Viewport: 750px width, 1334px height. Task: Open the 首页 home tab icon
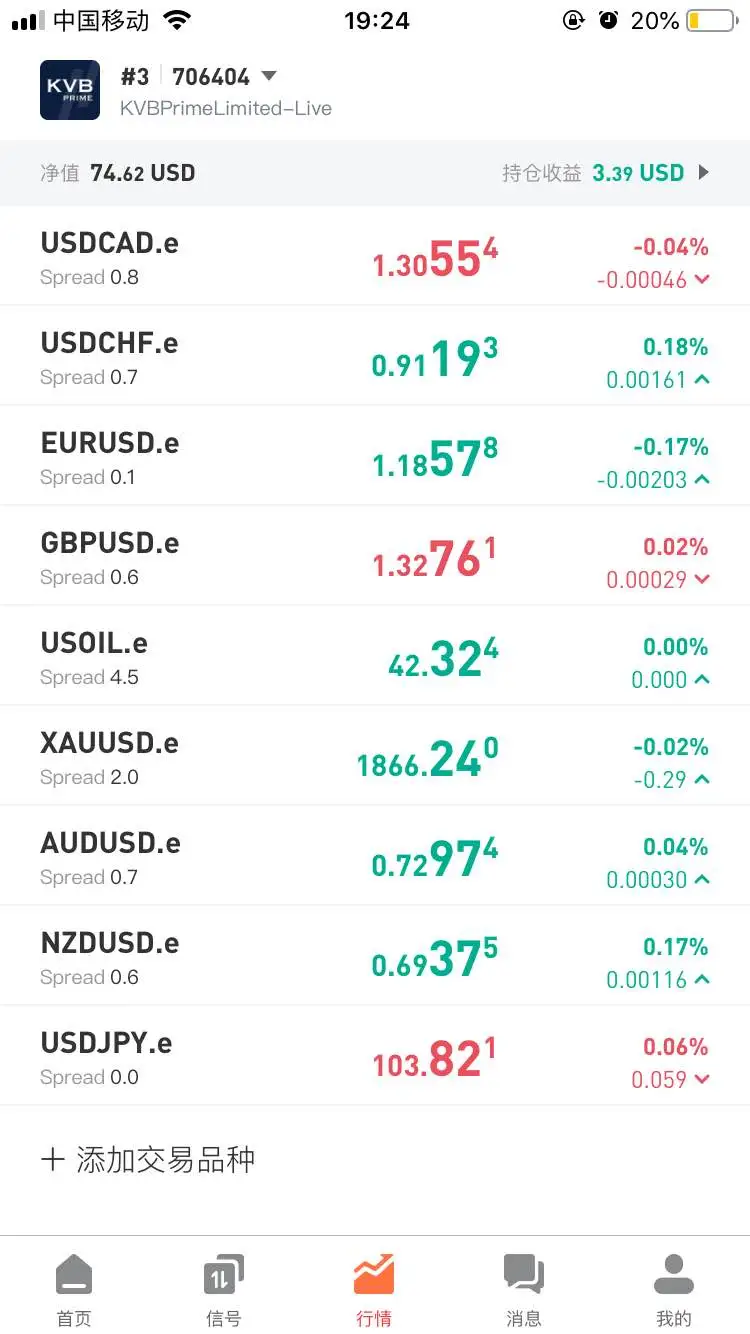(74, 1276)
